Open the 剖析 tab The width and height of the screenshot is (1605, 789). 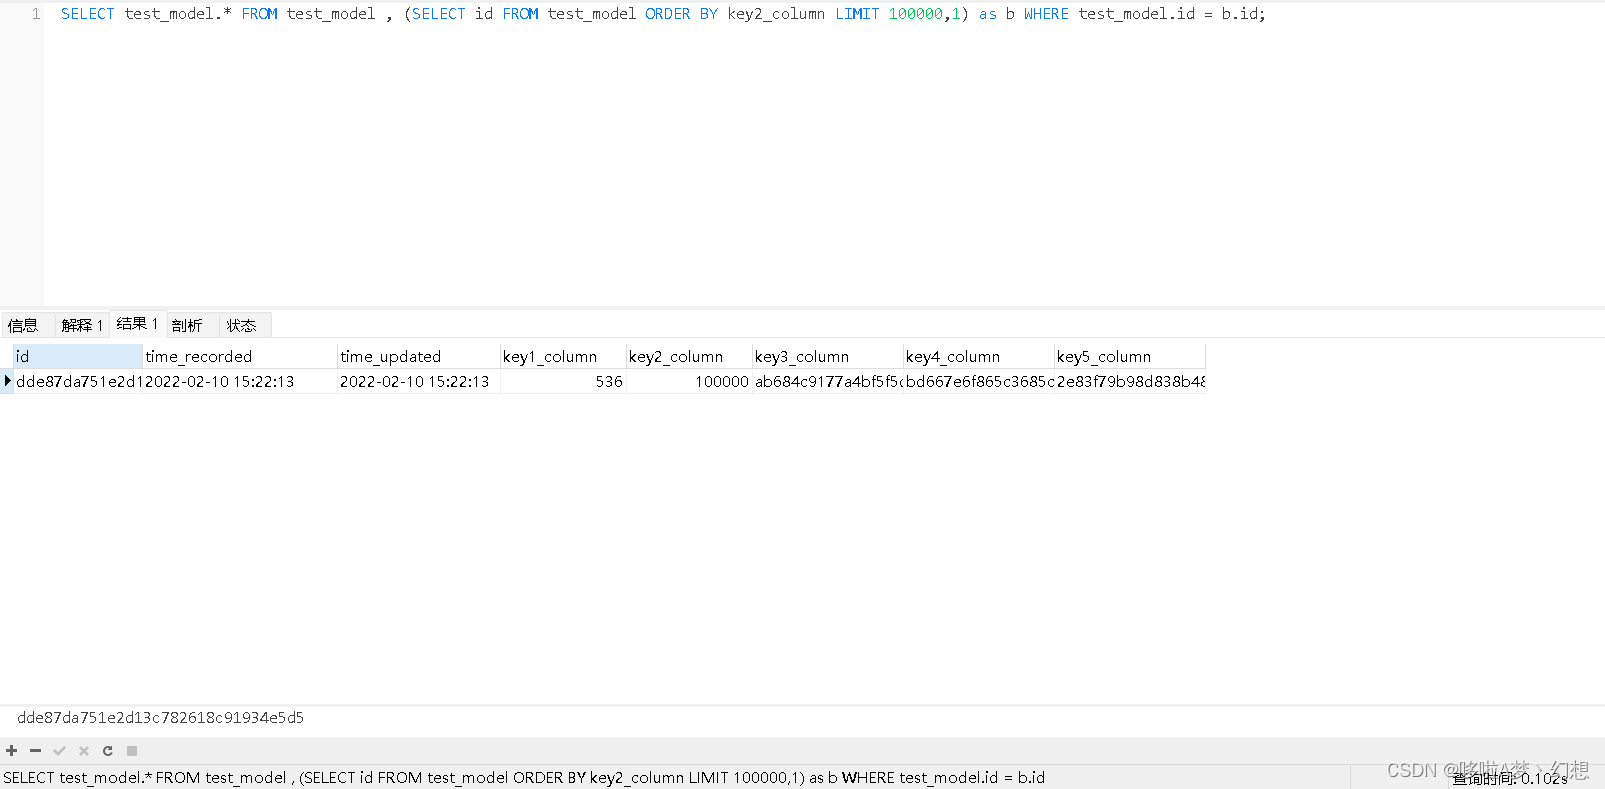click(x=187, y=325)
